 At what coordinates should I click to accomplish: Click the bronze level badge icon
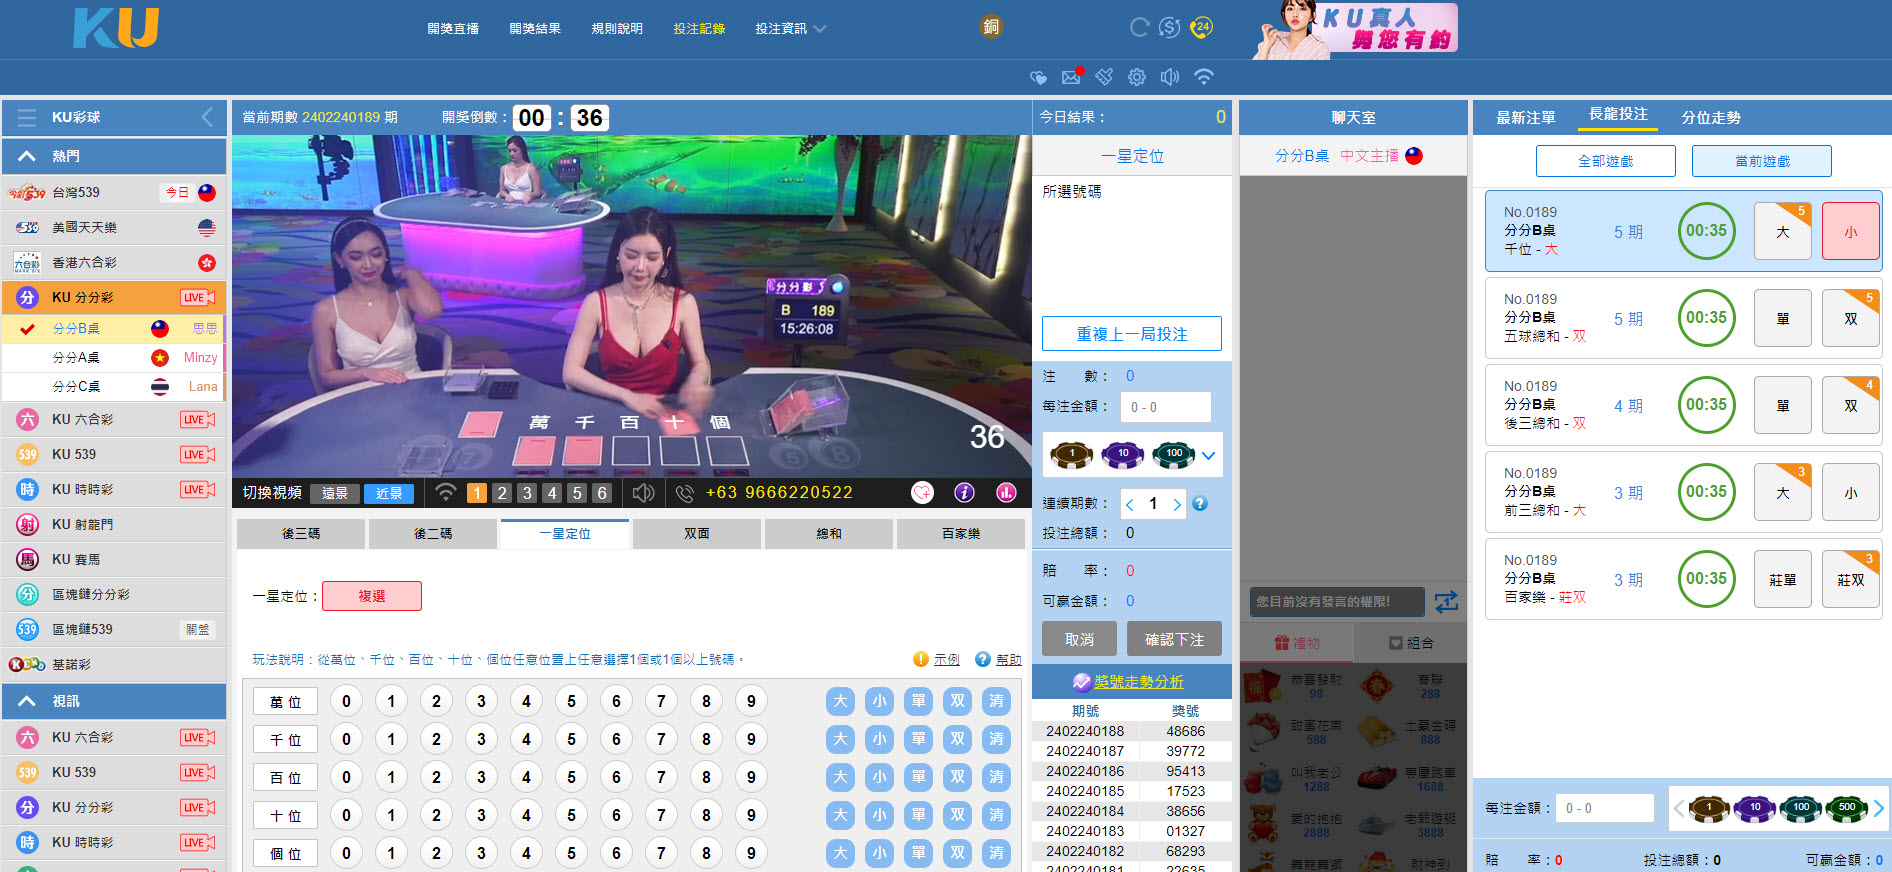(991, 27)
